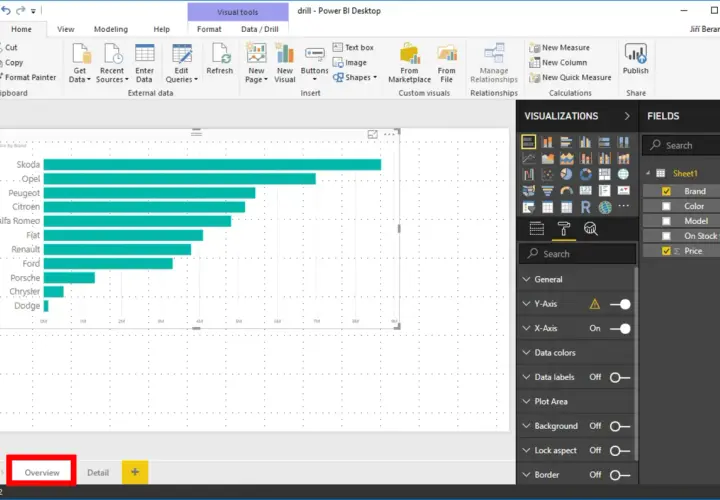Pick the Map globe visualization
The image size is (720, 500).
[x=624, y=174]
